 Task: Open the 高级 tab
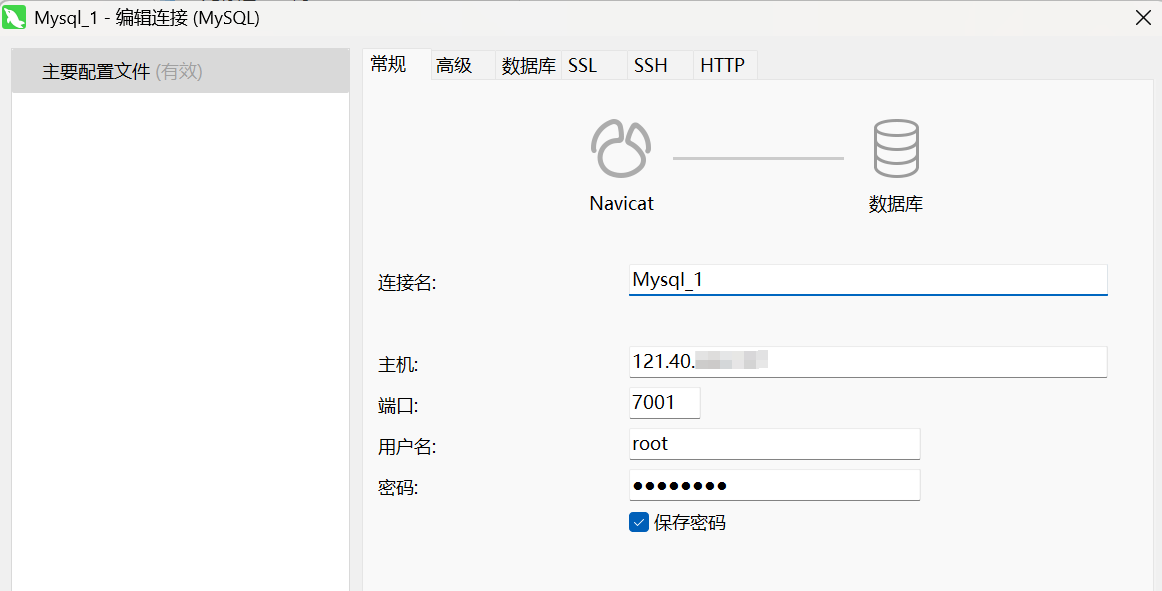(462, 65)
